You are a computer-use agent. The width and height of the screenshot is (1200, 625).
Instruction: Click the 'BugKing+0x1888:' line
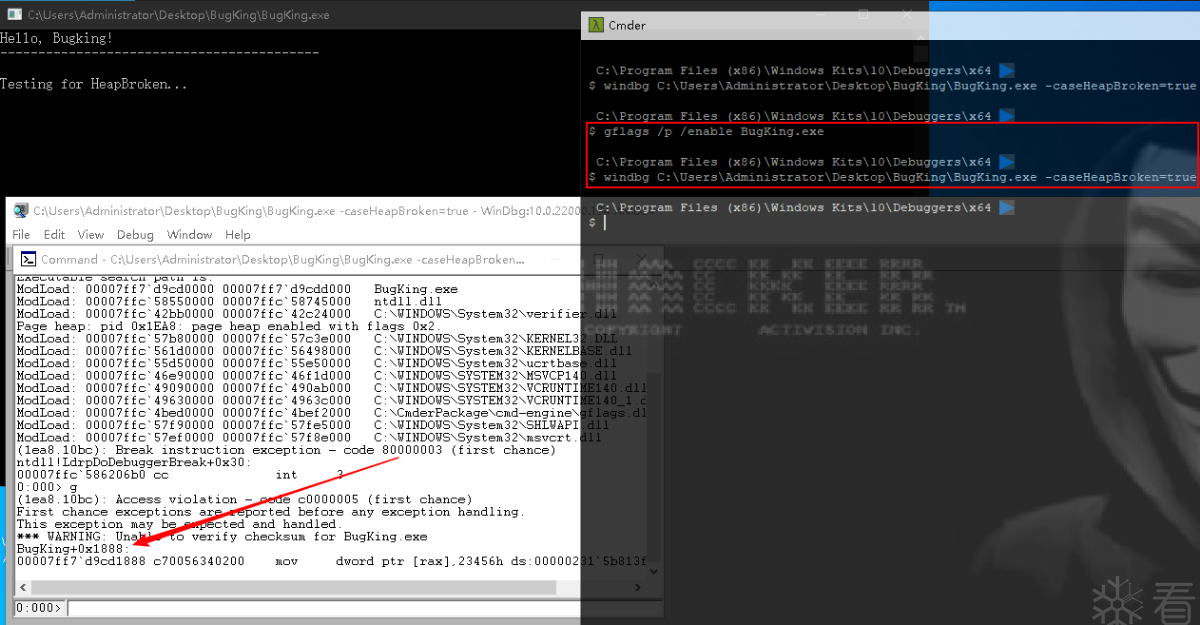click(72, 549)
